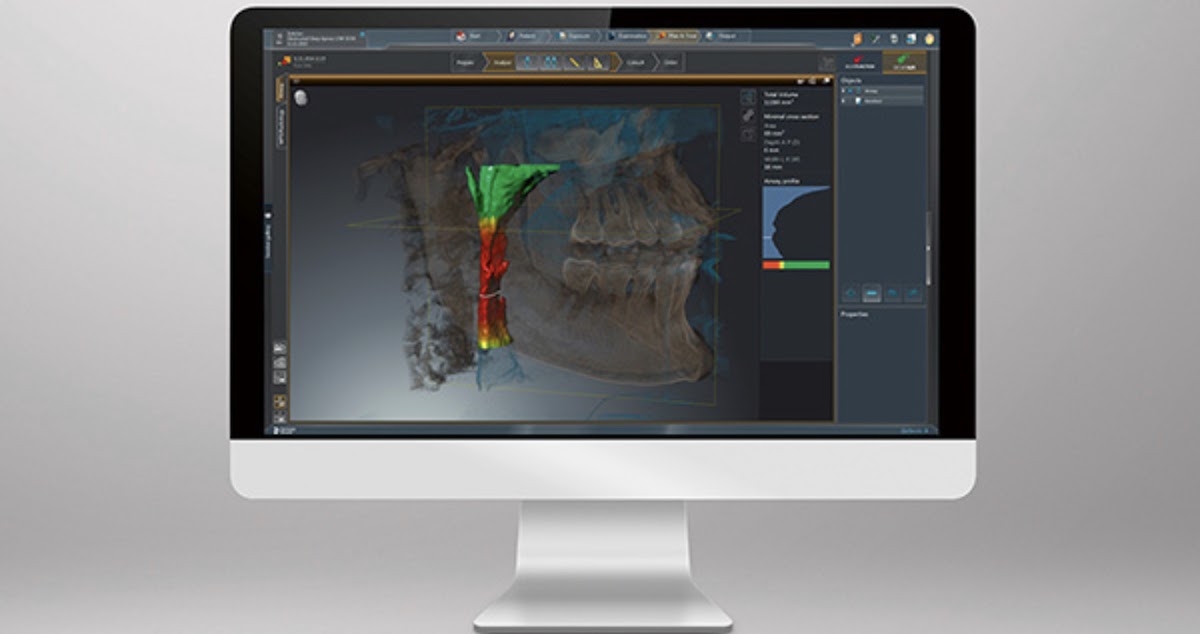This screenshot has width=1200, height=634.
Task: Select the top vertical tab on left edge
Action: [281, 92]
